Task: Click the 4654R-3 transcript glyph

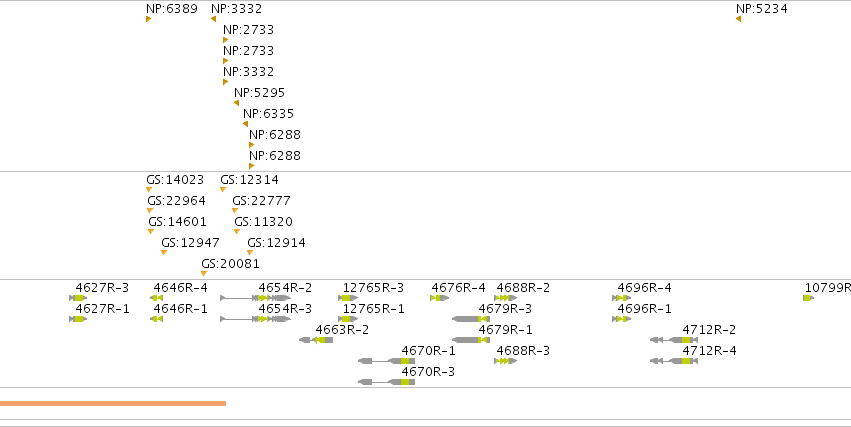Action: pyautogui.click(x=256, y=319)
